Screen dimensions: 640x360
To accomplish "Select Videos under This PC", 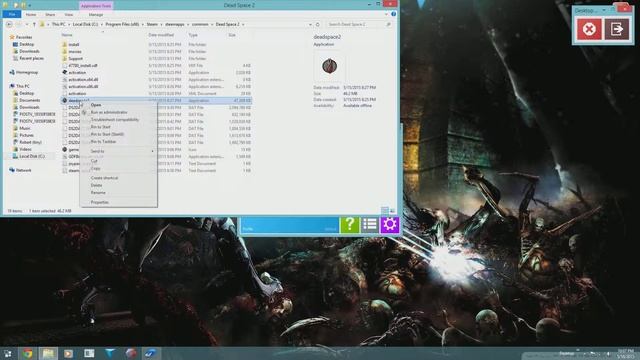I will click(25, 149).
